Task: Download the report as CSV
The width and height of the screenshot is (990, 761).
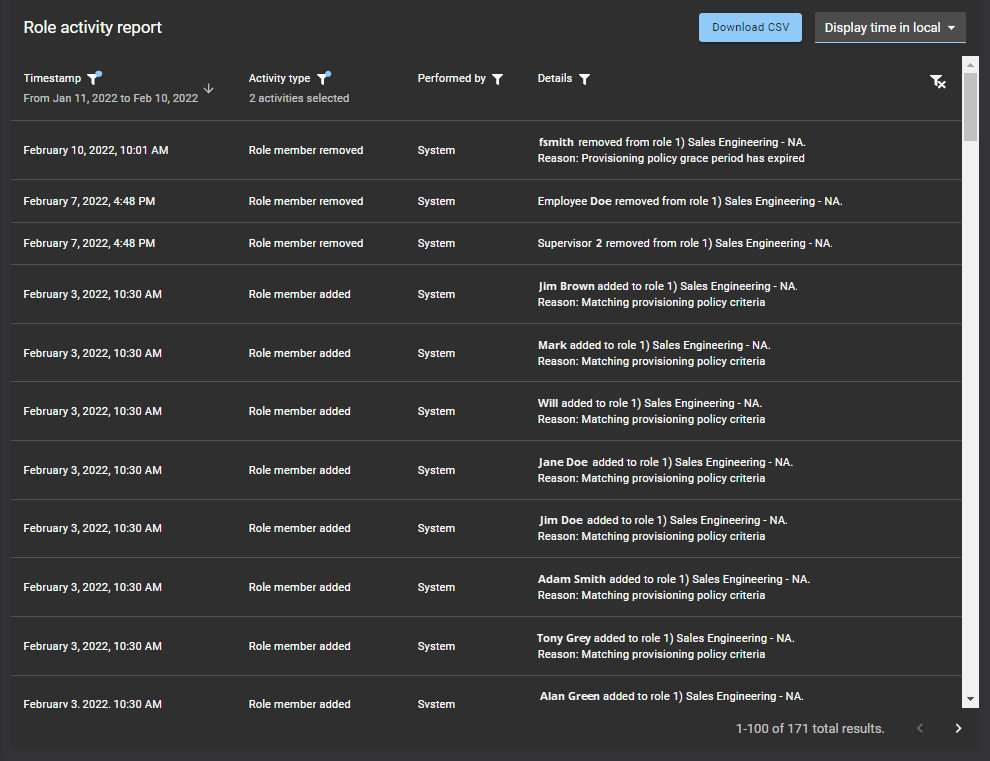Action: tap(750, 28)
